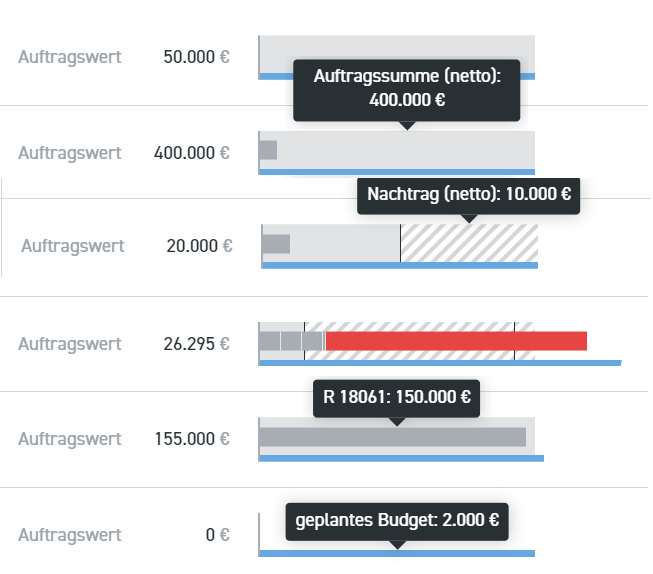Click the 26.295 € amount value

pos(196,344)
